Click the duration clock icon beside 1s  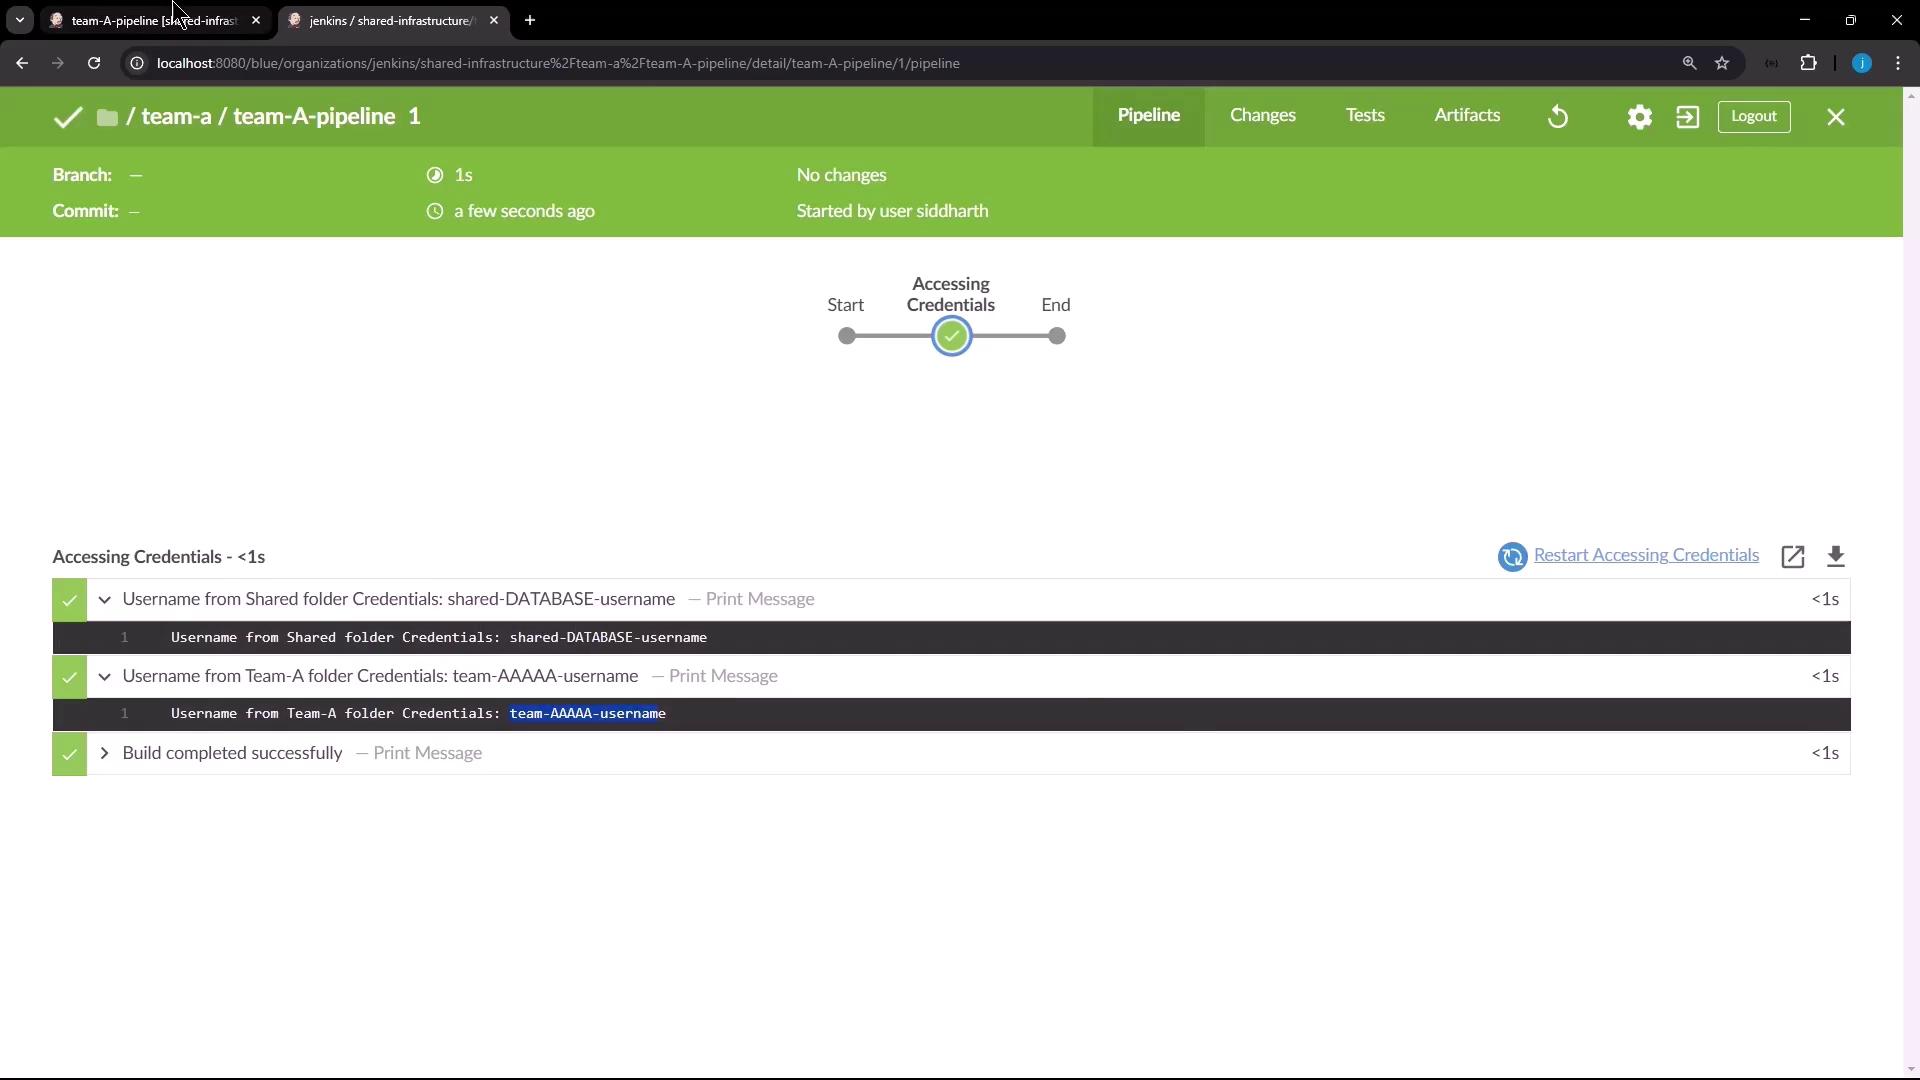tap(434, 175)
